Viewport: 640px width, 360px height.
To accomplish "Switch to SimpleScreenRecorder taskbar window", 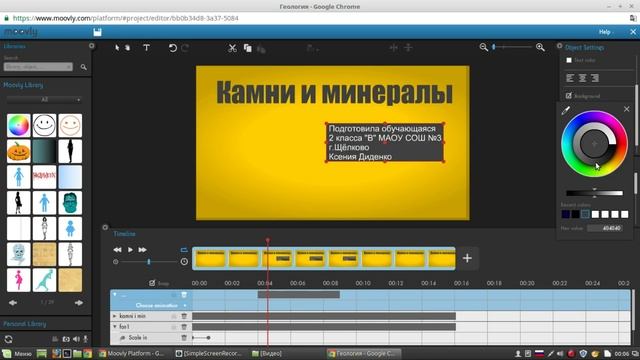I will coord(209,353).
